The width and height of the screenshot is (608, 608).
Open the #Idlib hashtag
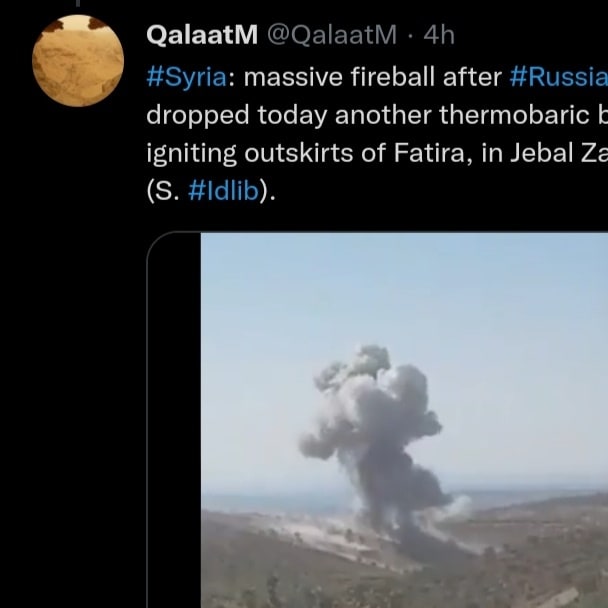coord(223,191)
